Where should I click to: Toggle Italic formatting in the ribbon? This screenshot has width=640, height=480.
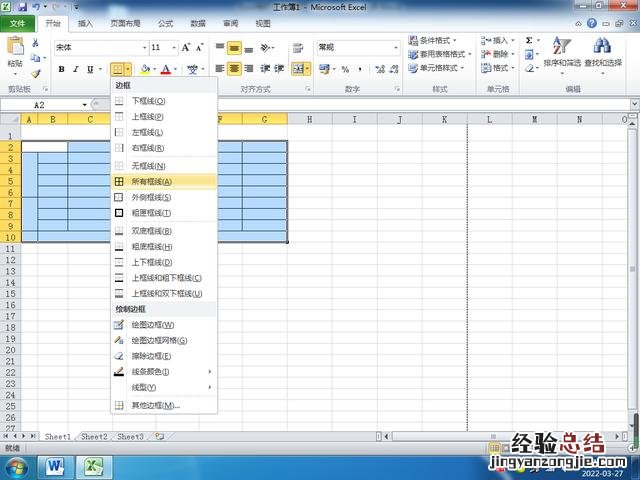coord(76,69)
